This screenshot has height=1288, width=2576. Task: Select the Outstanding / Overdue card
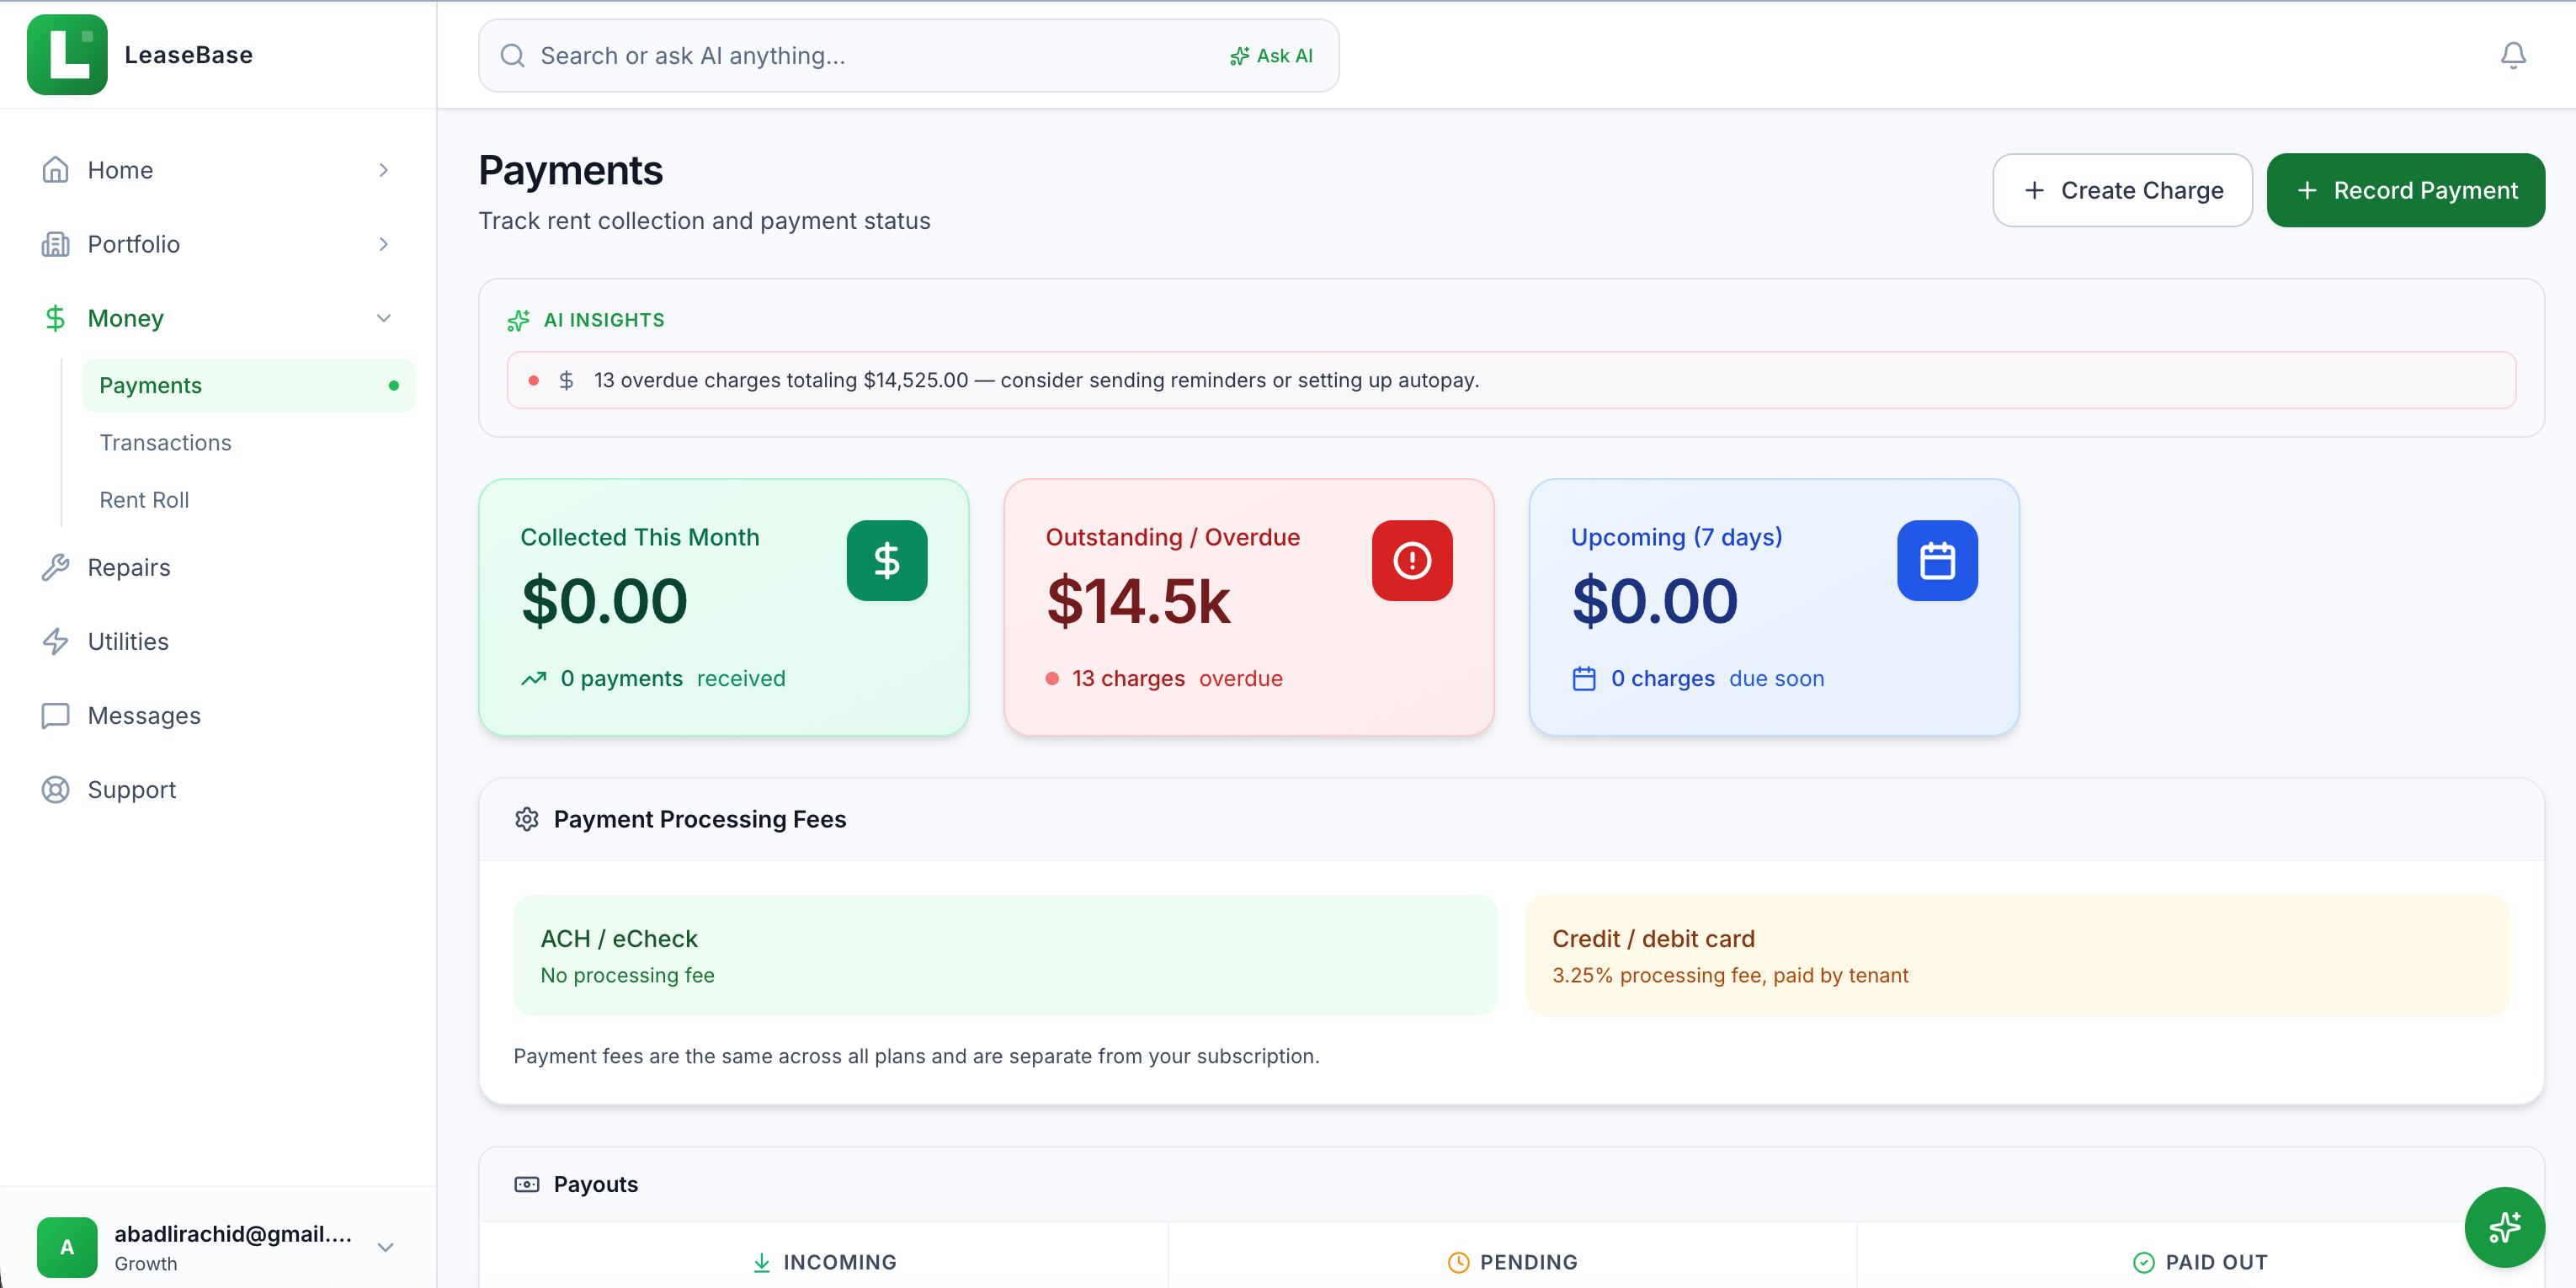point(1249,607)
